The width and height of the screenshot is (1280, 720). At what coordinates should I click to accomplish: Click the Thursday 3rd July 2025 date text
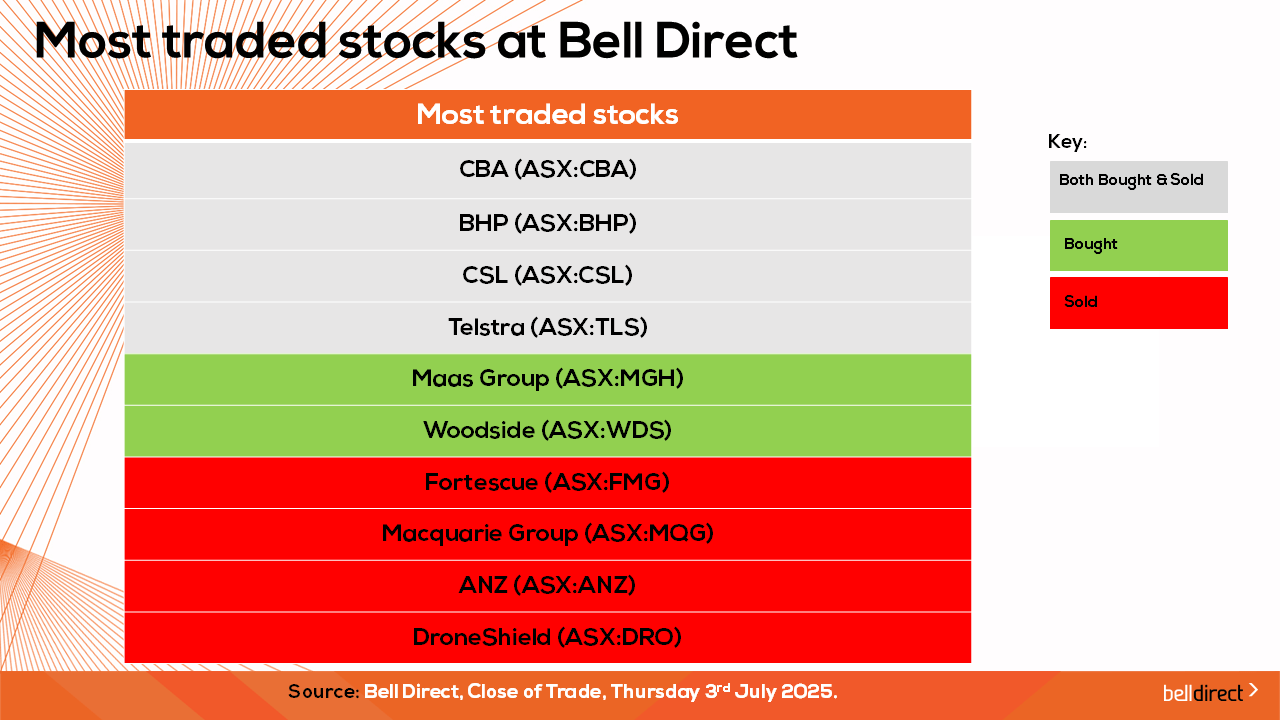pyautogui.click(x=723, y=692)
